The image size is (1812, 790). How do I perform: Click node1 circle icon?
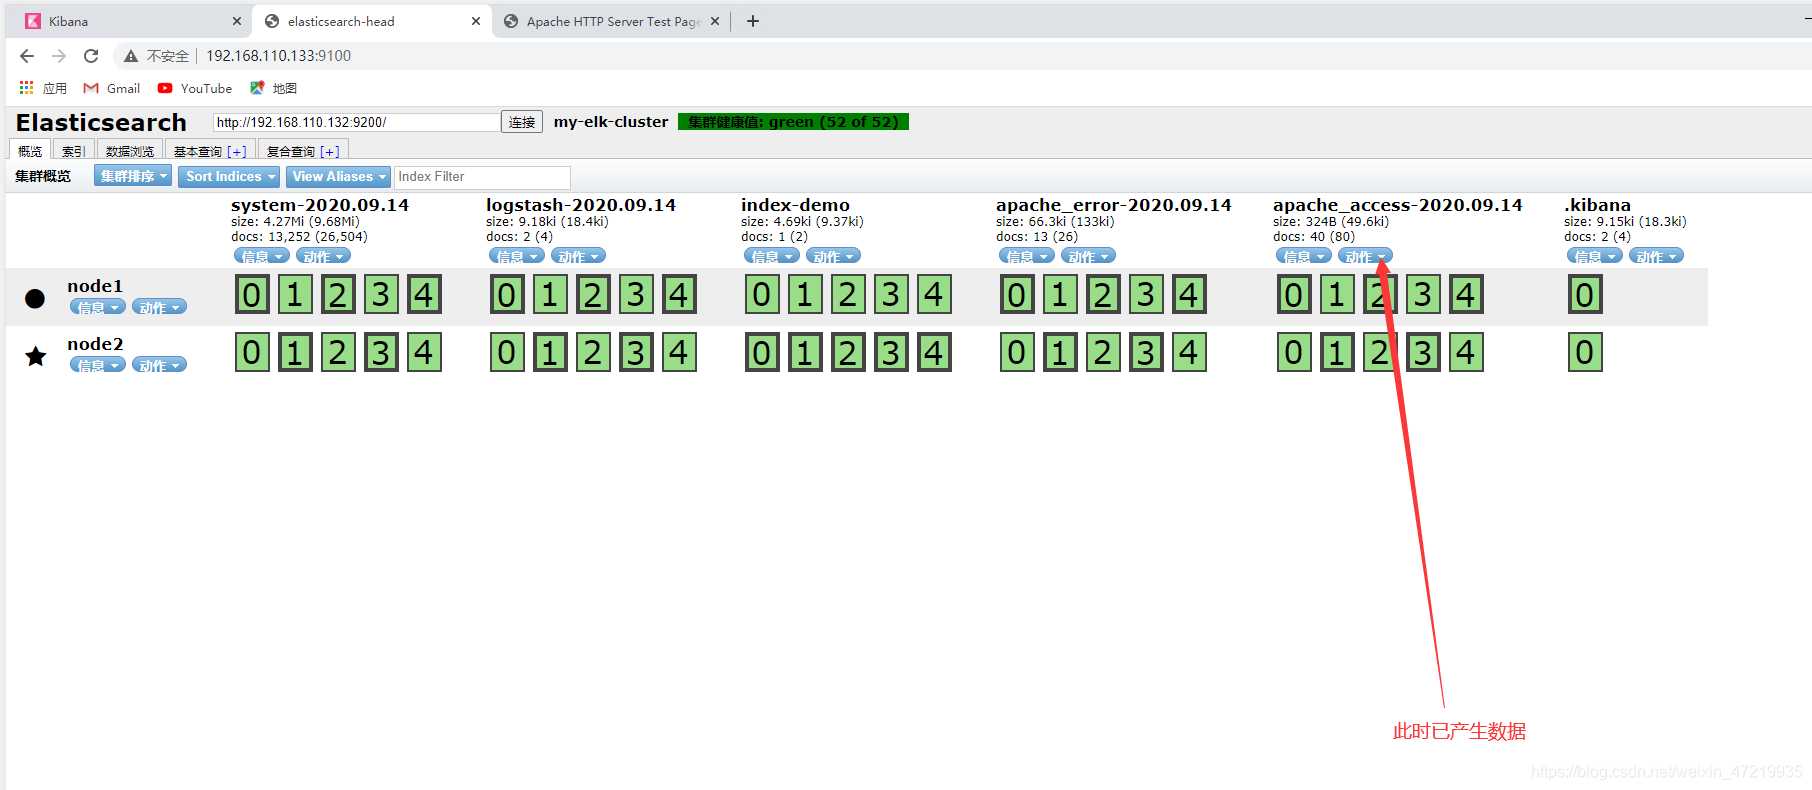coord(35,298)
